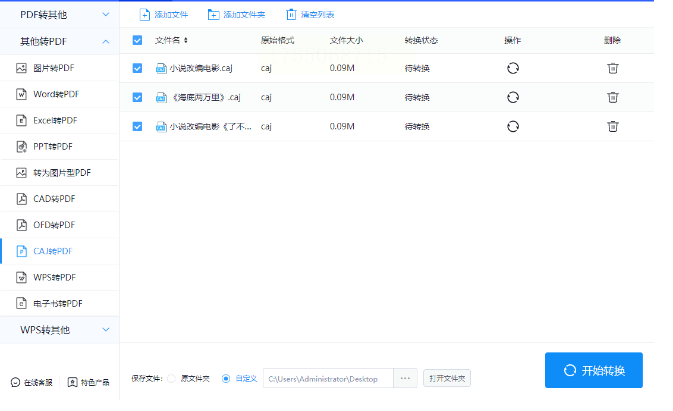Click the 添加文件 text label in toolbar

click(x=171, y=15)
